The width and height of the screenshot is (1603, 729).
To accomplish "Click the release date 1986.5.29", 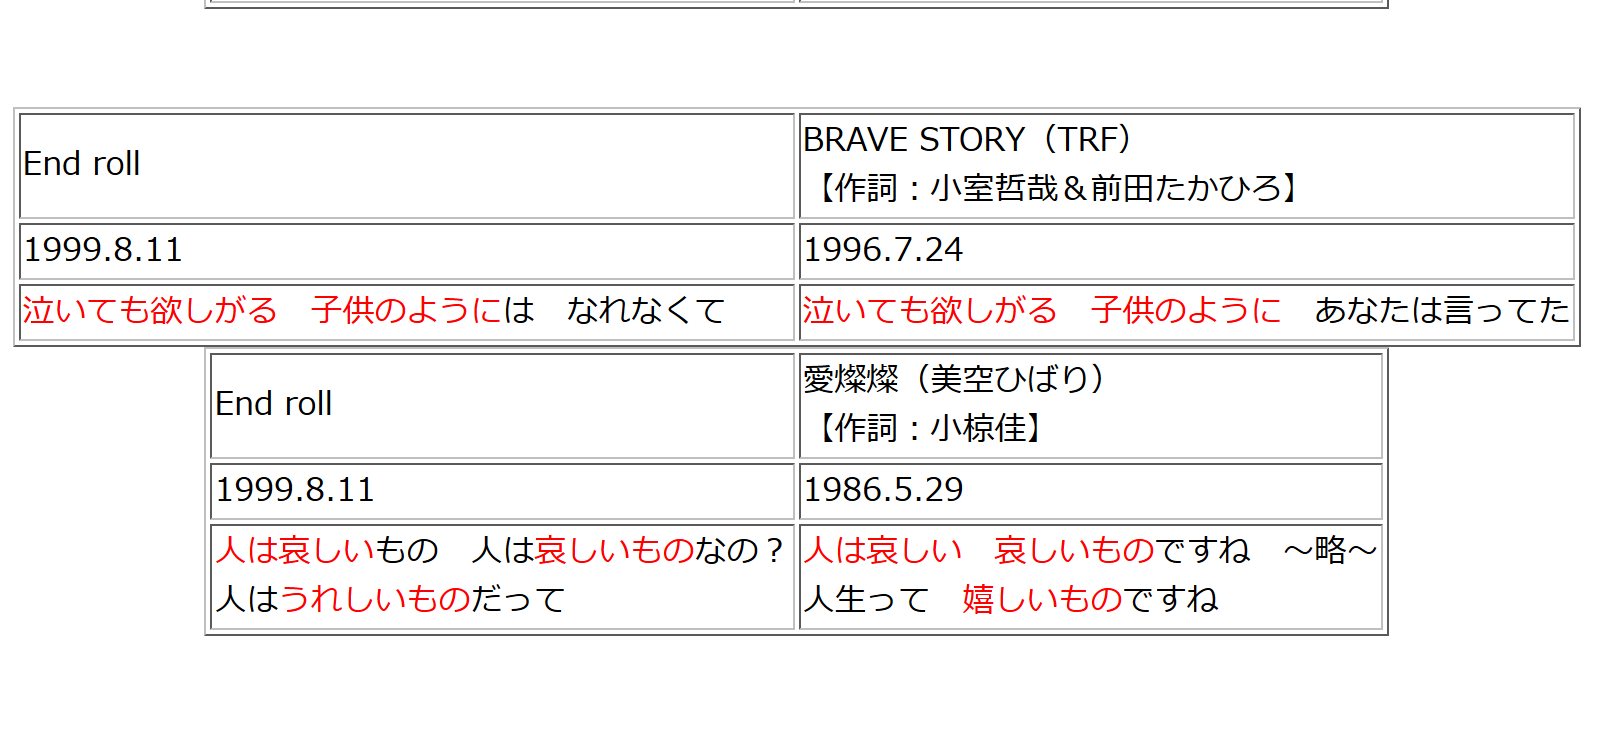I will coord(883,490).
